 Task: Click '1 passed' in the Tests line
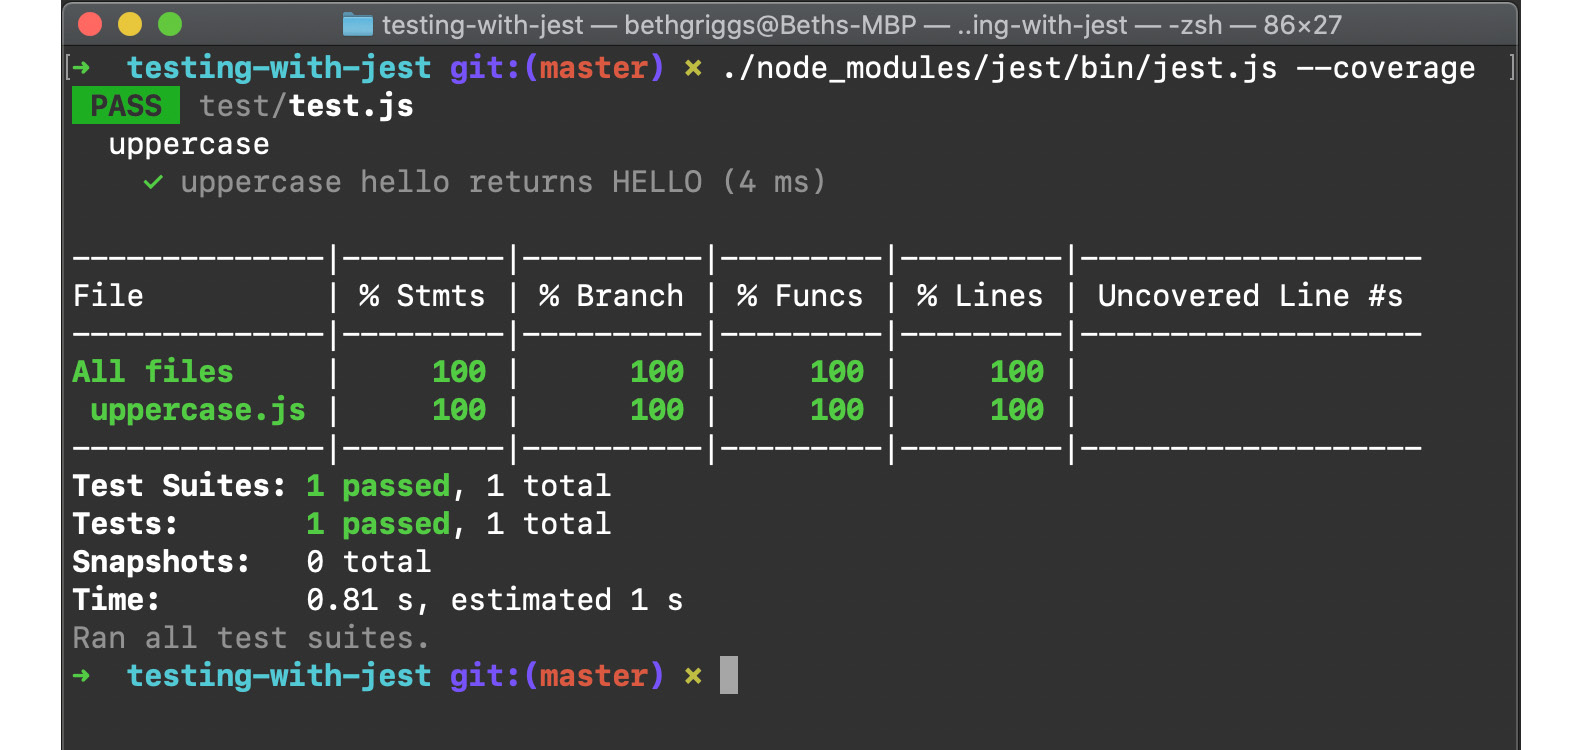pyautogui.click(x=379, y=524)
